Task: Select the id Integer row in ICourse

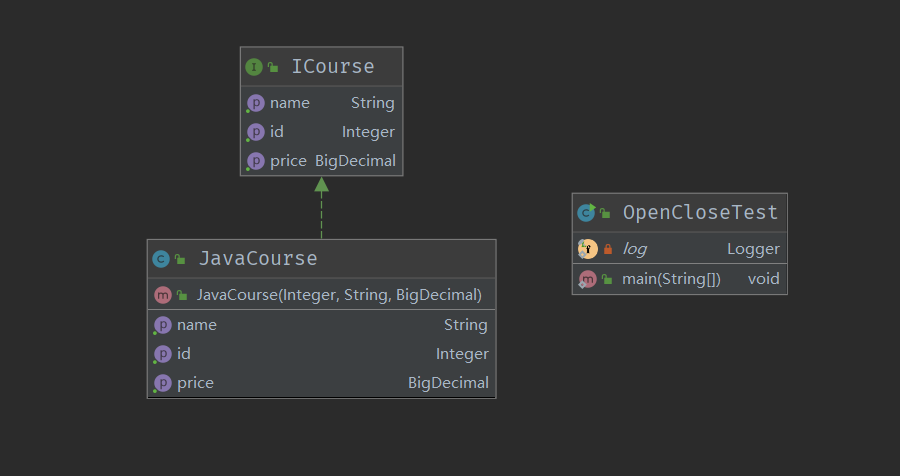Action: coord(321,132)
